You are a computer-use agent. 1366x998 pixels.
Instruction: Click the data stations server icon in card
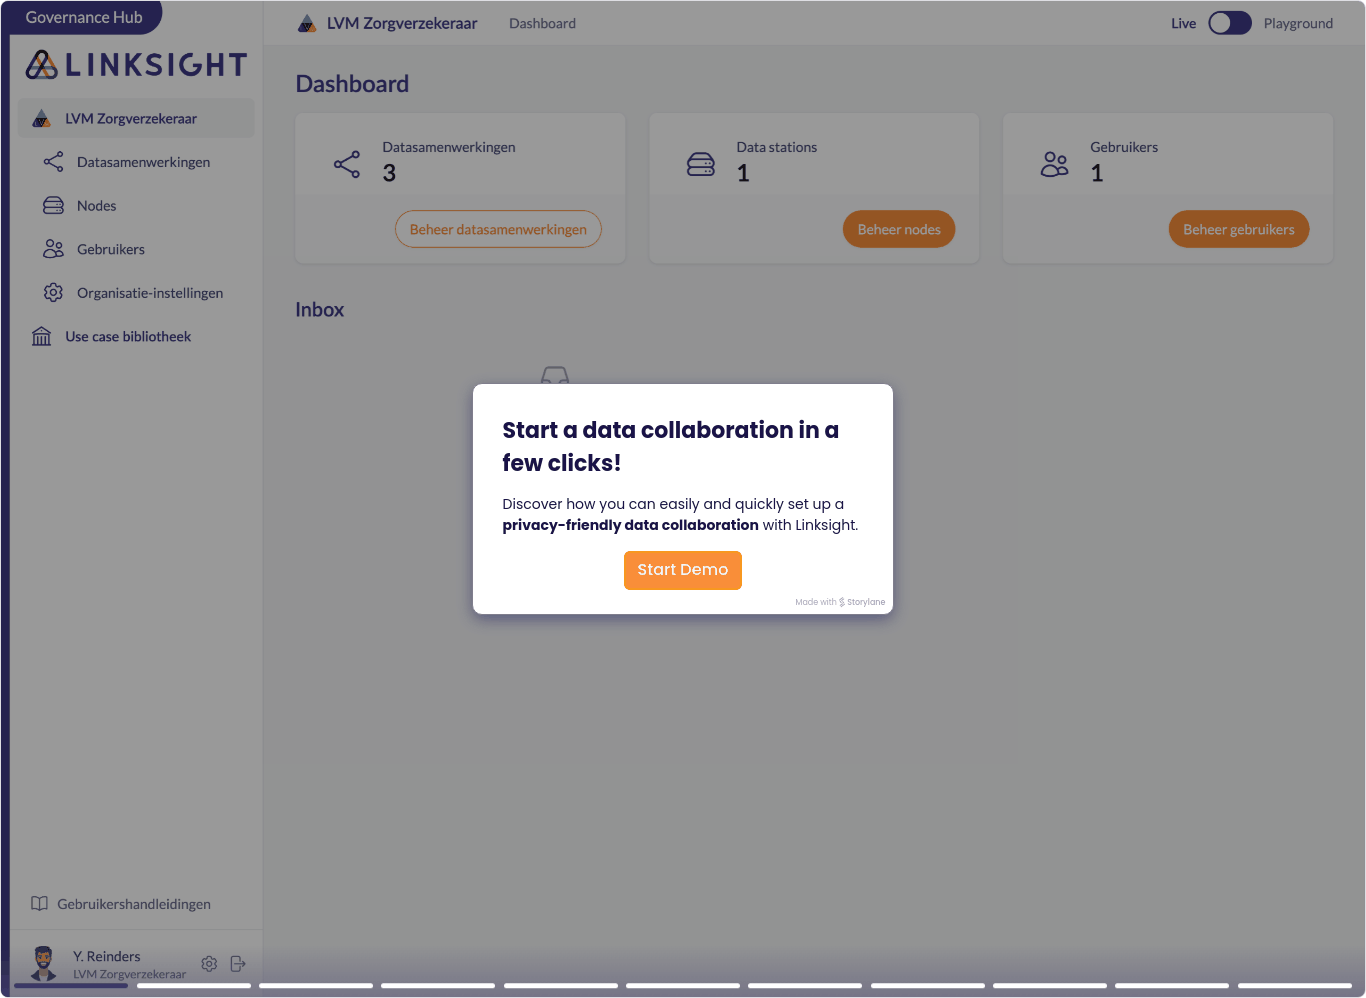pyautogui.click(x=701, y=164)
